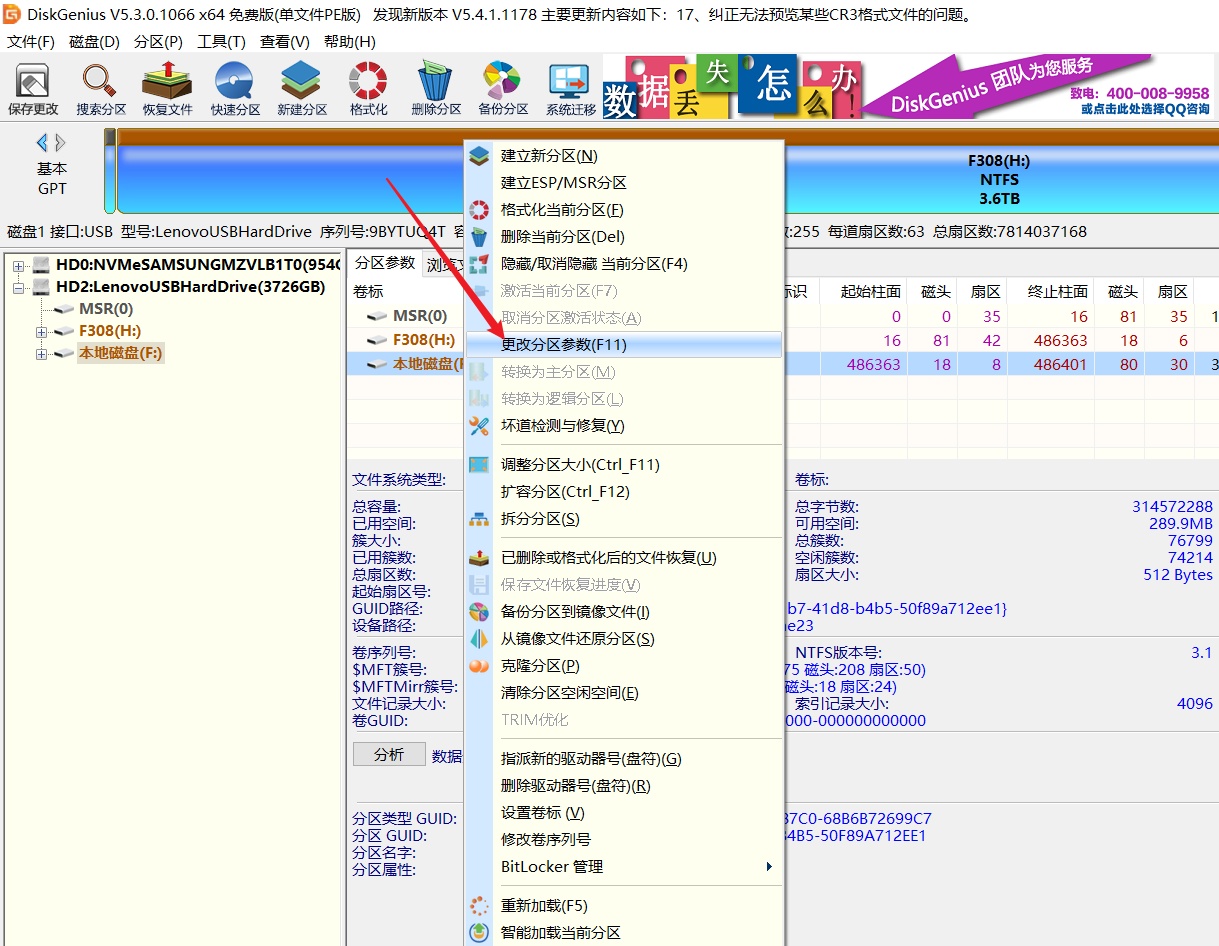Select 更改分区参数(F11) menu entry
This screenshot has height=946, width=1219.
(625, 345)
